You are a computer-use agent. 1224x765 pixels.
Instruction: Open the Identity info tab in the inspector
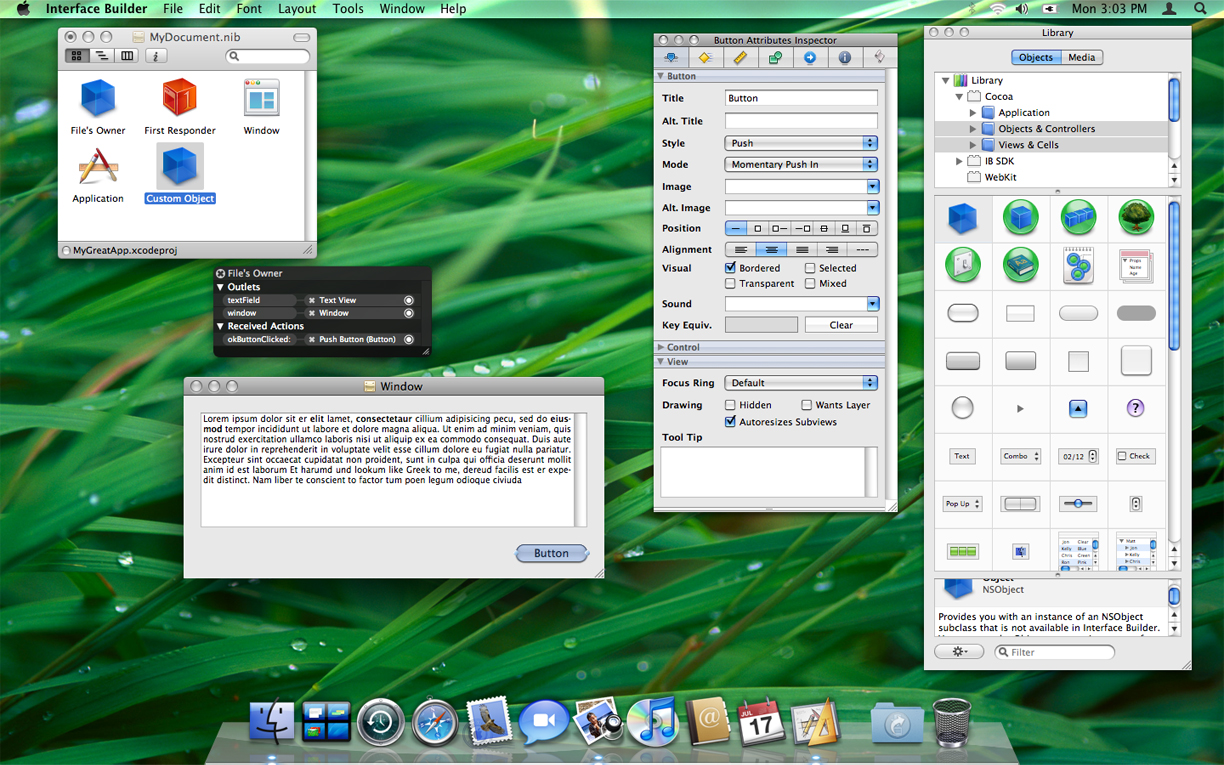(x=845, y=58)
